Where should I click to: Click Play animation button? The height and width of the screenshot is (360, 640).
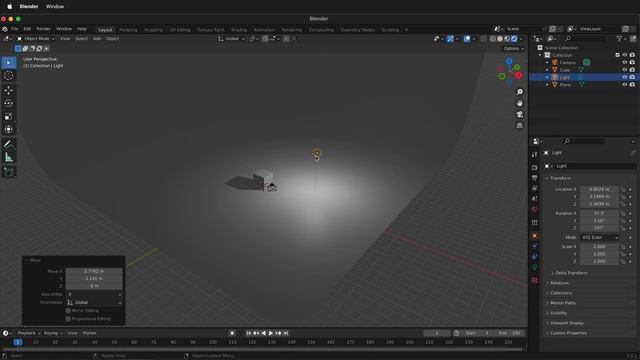click(x=271, y=333)
